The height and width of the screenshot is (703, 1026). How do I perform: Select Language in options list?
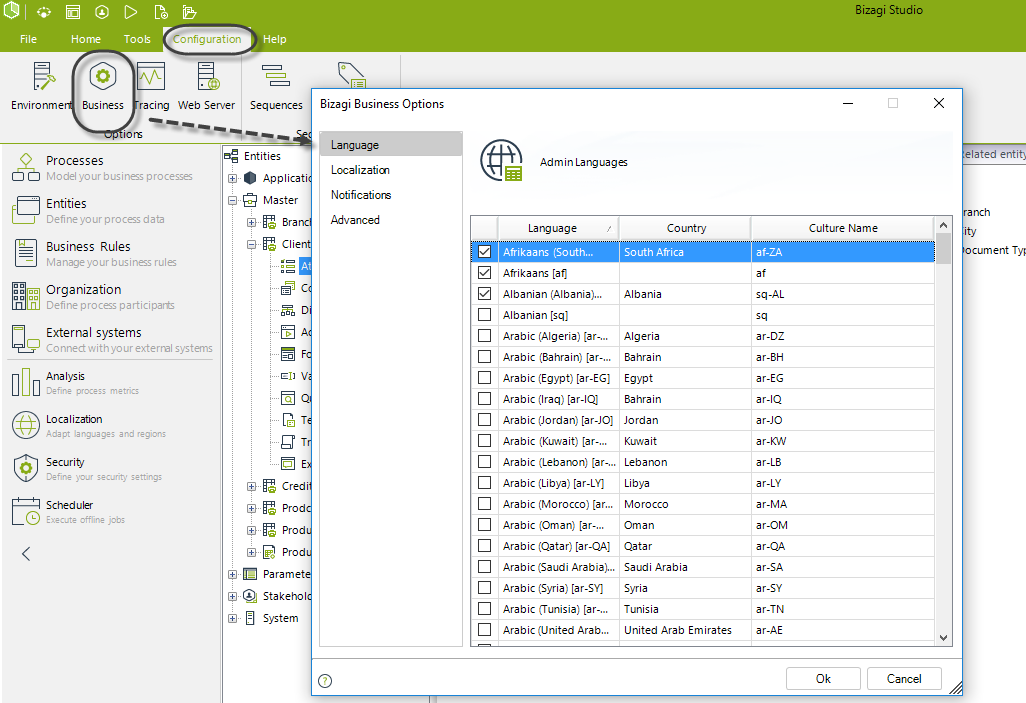click(x=391, y=145)
